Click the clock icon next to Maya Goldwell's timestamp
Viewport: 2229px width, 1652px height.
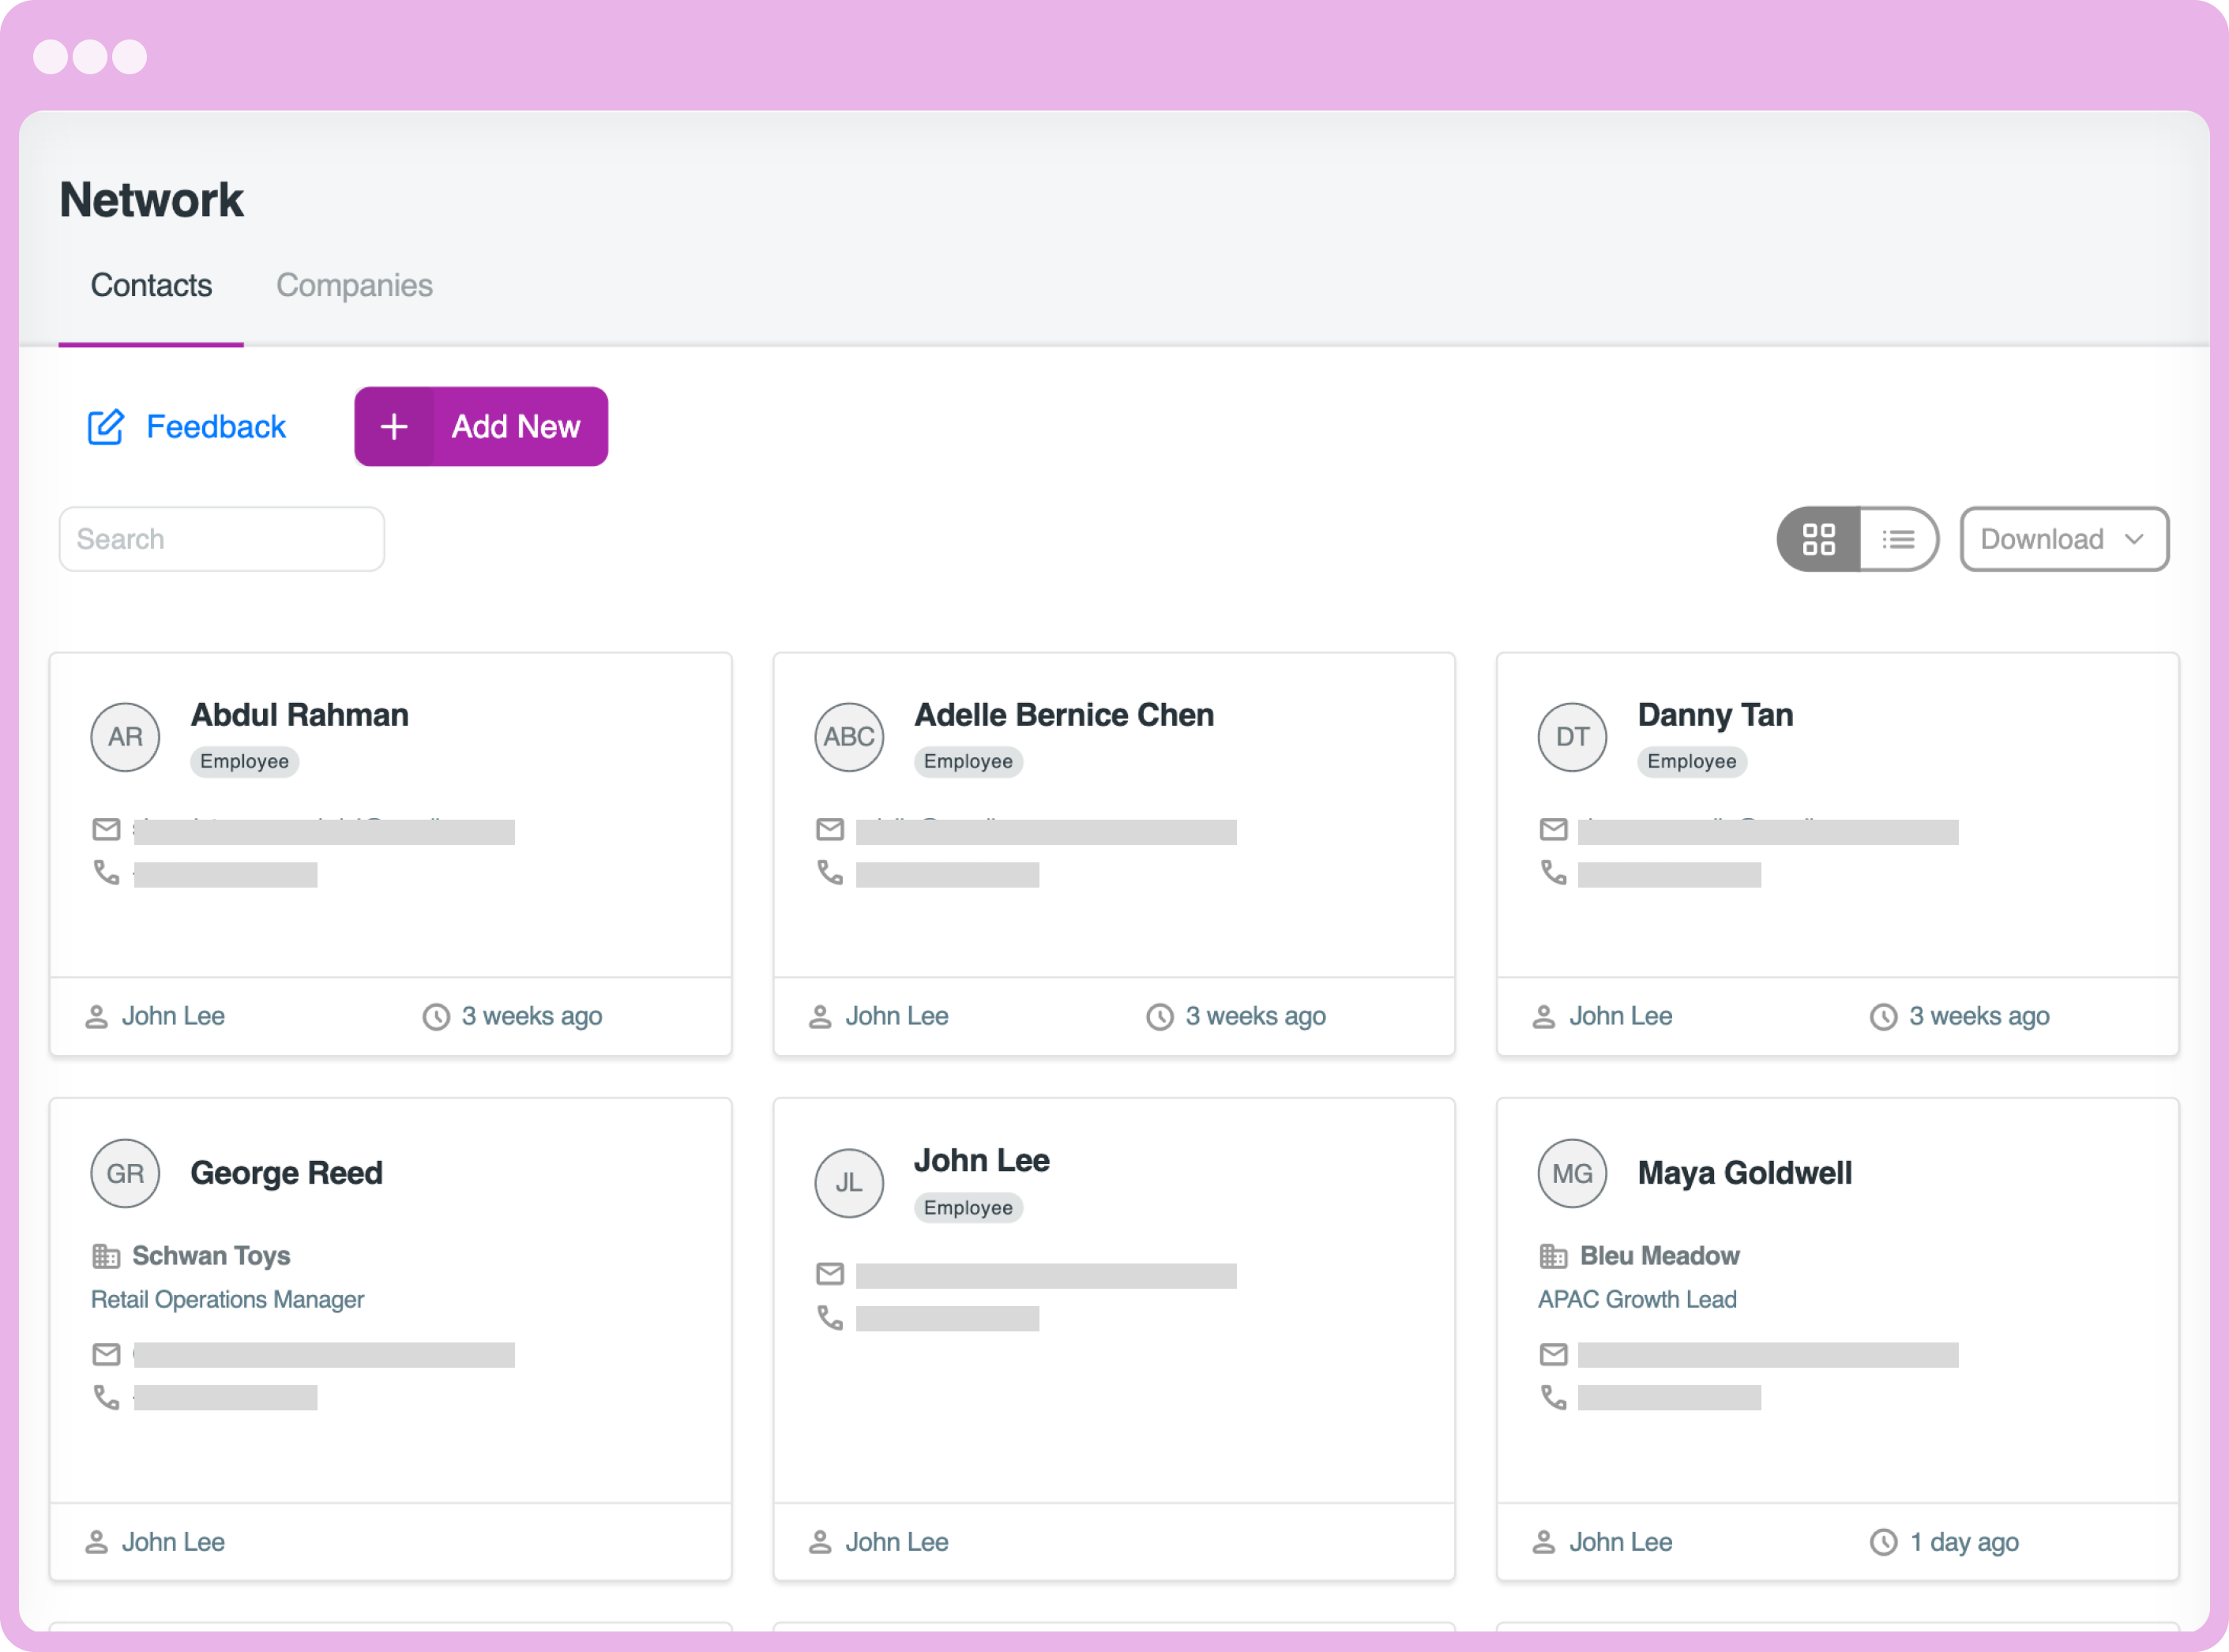point(1884,1541)
